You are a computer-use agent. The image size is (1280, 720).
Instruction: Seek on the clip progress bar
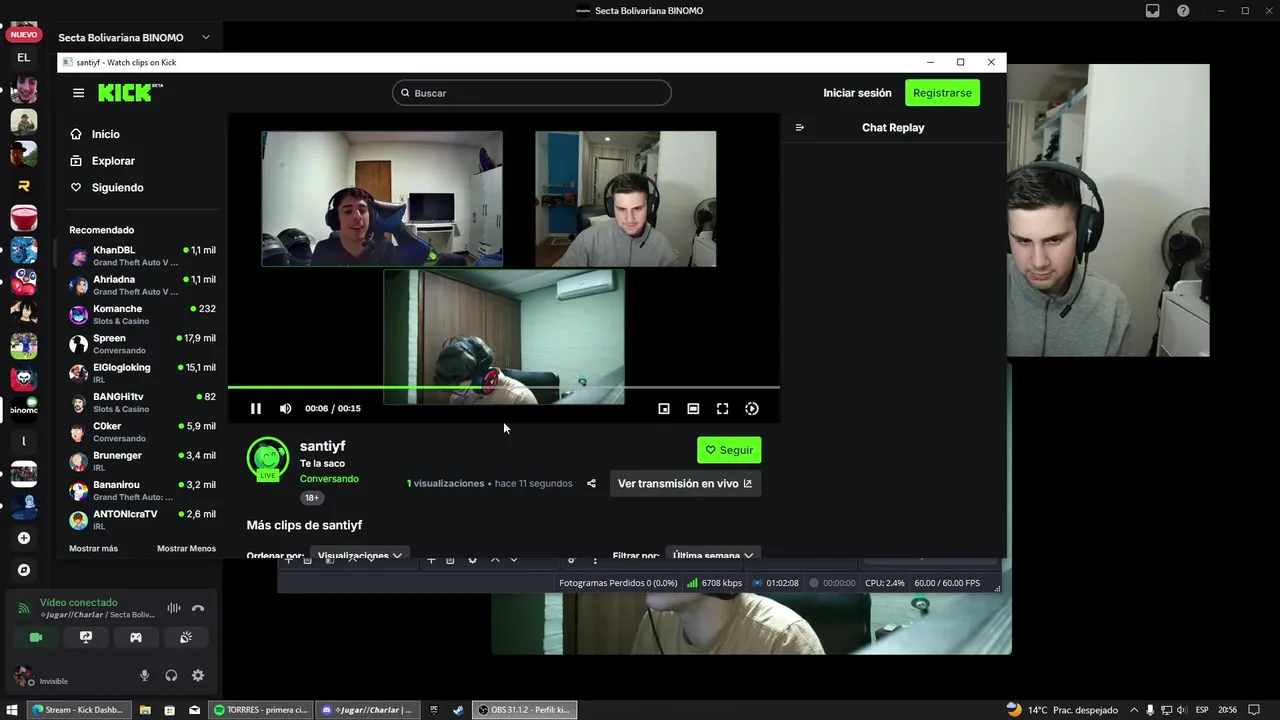[504, 387]
